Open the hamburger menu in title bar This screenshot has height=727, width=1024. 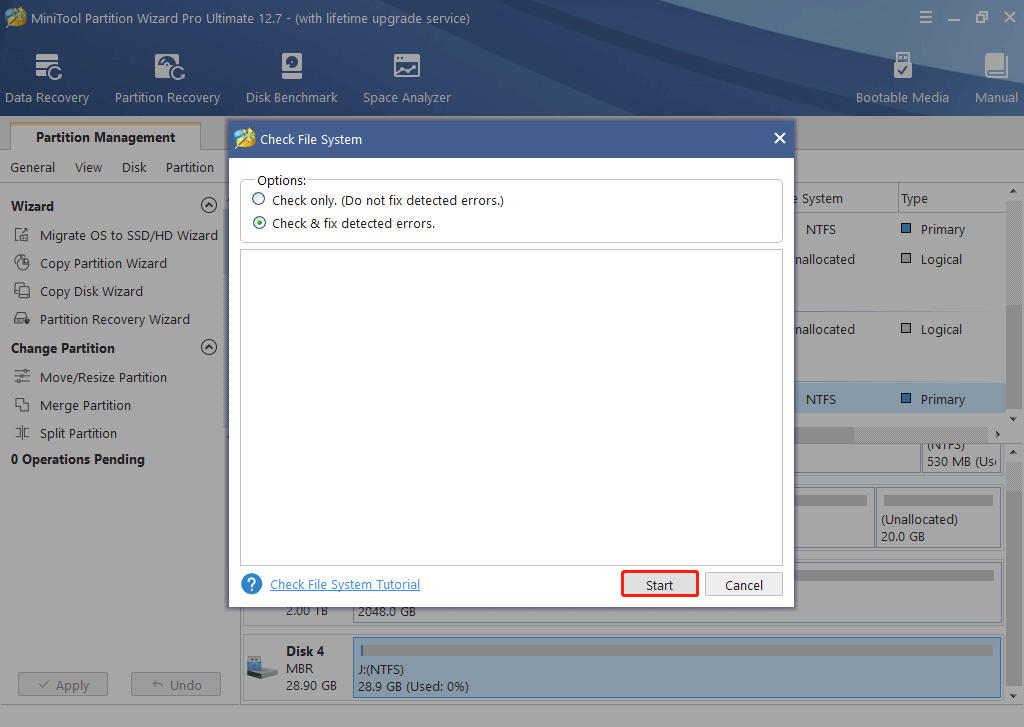[925, 18]
